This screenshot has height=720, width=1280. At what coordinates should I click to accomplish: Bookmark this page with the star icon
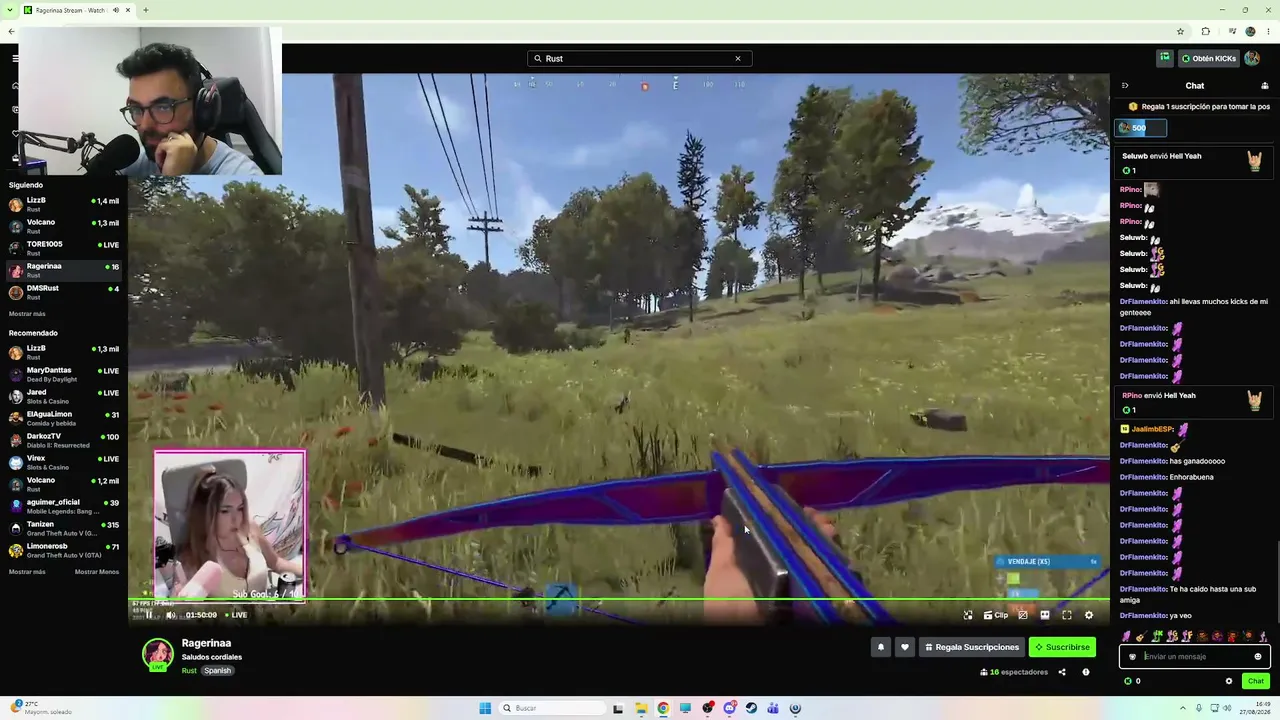point(1180,31)
